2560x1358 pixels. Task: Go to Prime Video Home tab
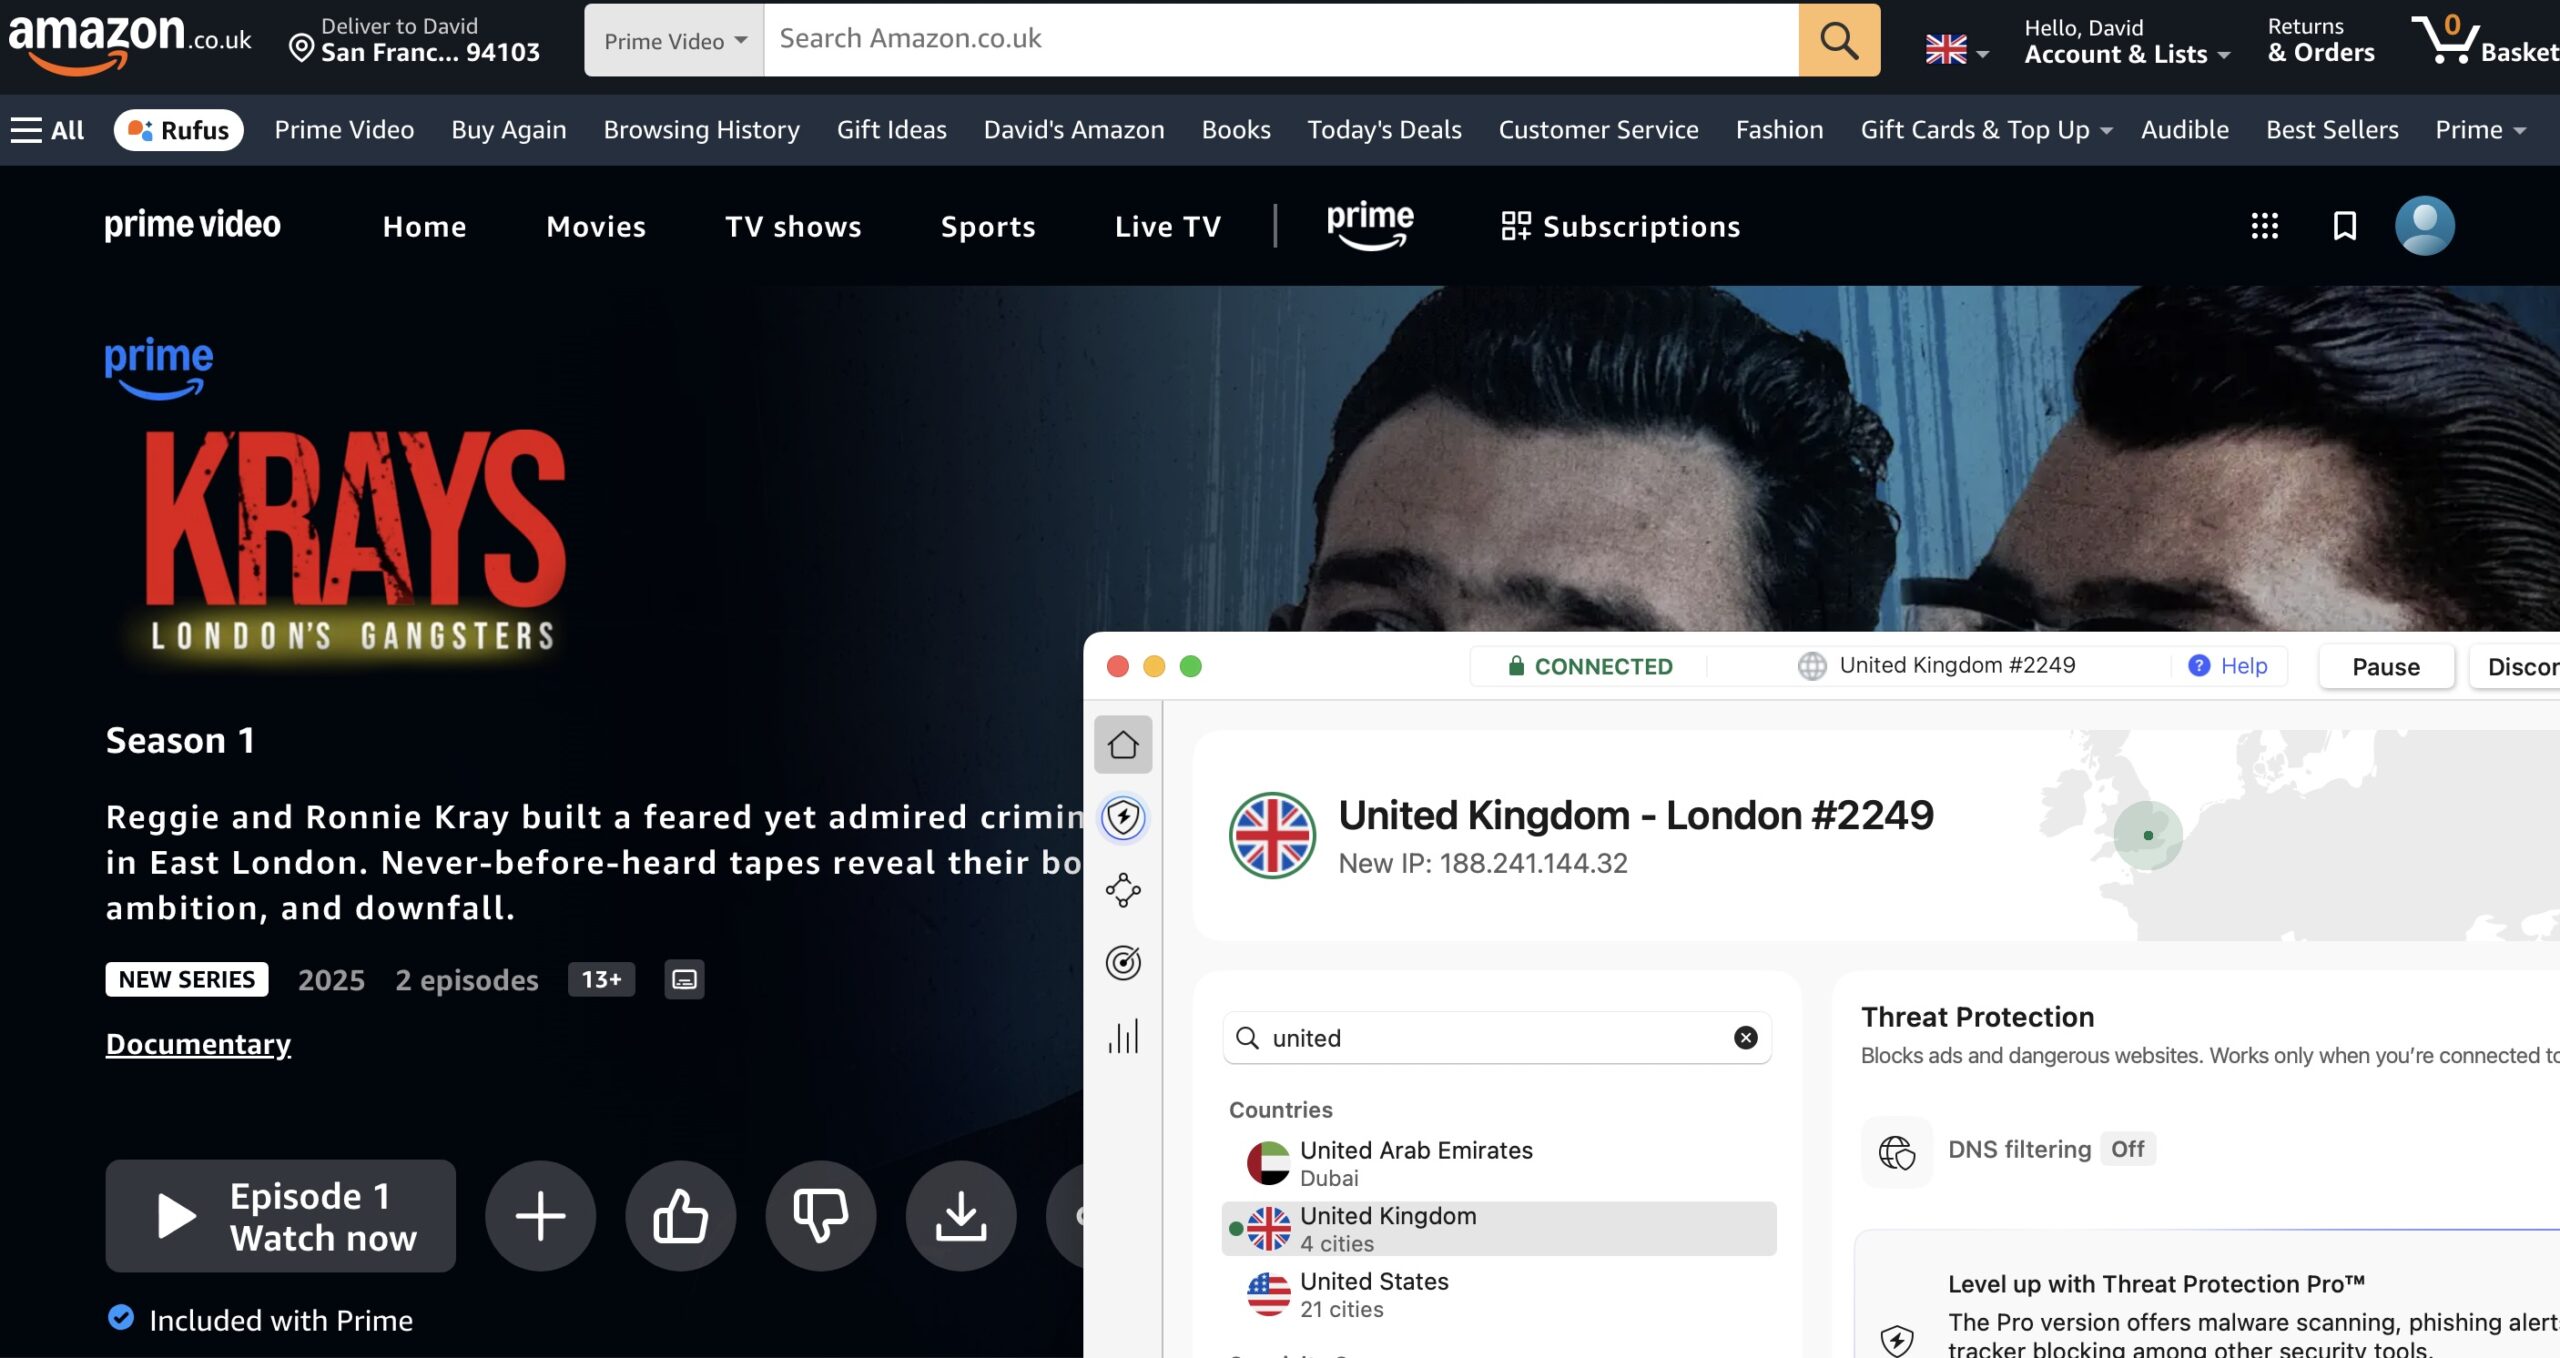424,227
